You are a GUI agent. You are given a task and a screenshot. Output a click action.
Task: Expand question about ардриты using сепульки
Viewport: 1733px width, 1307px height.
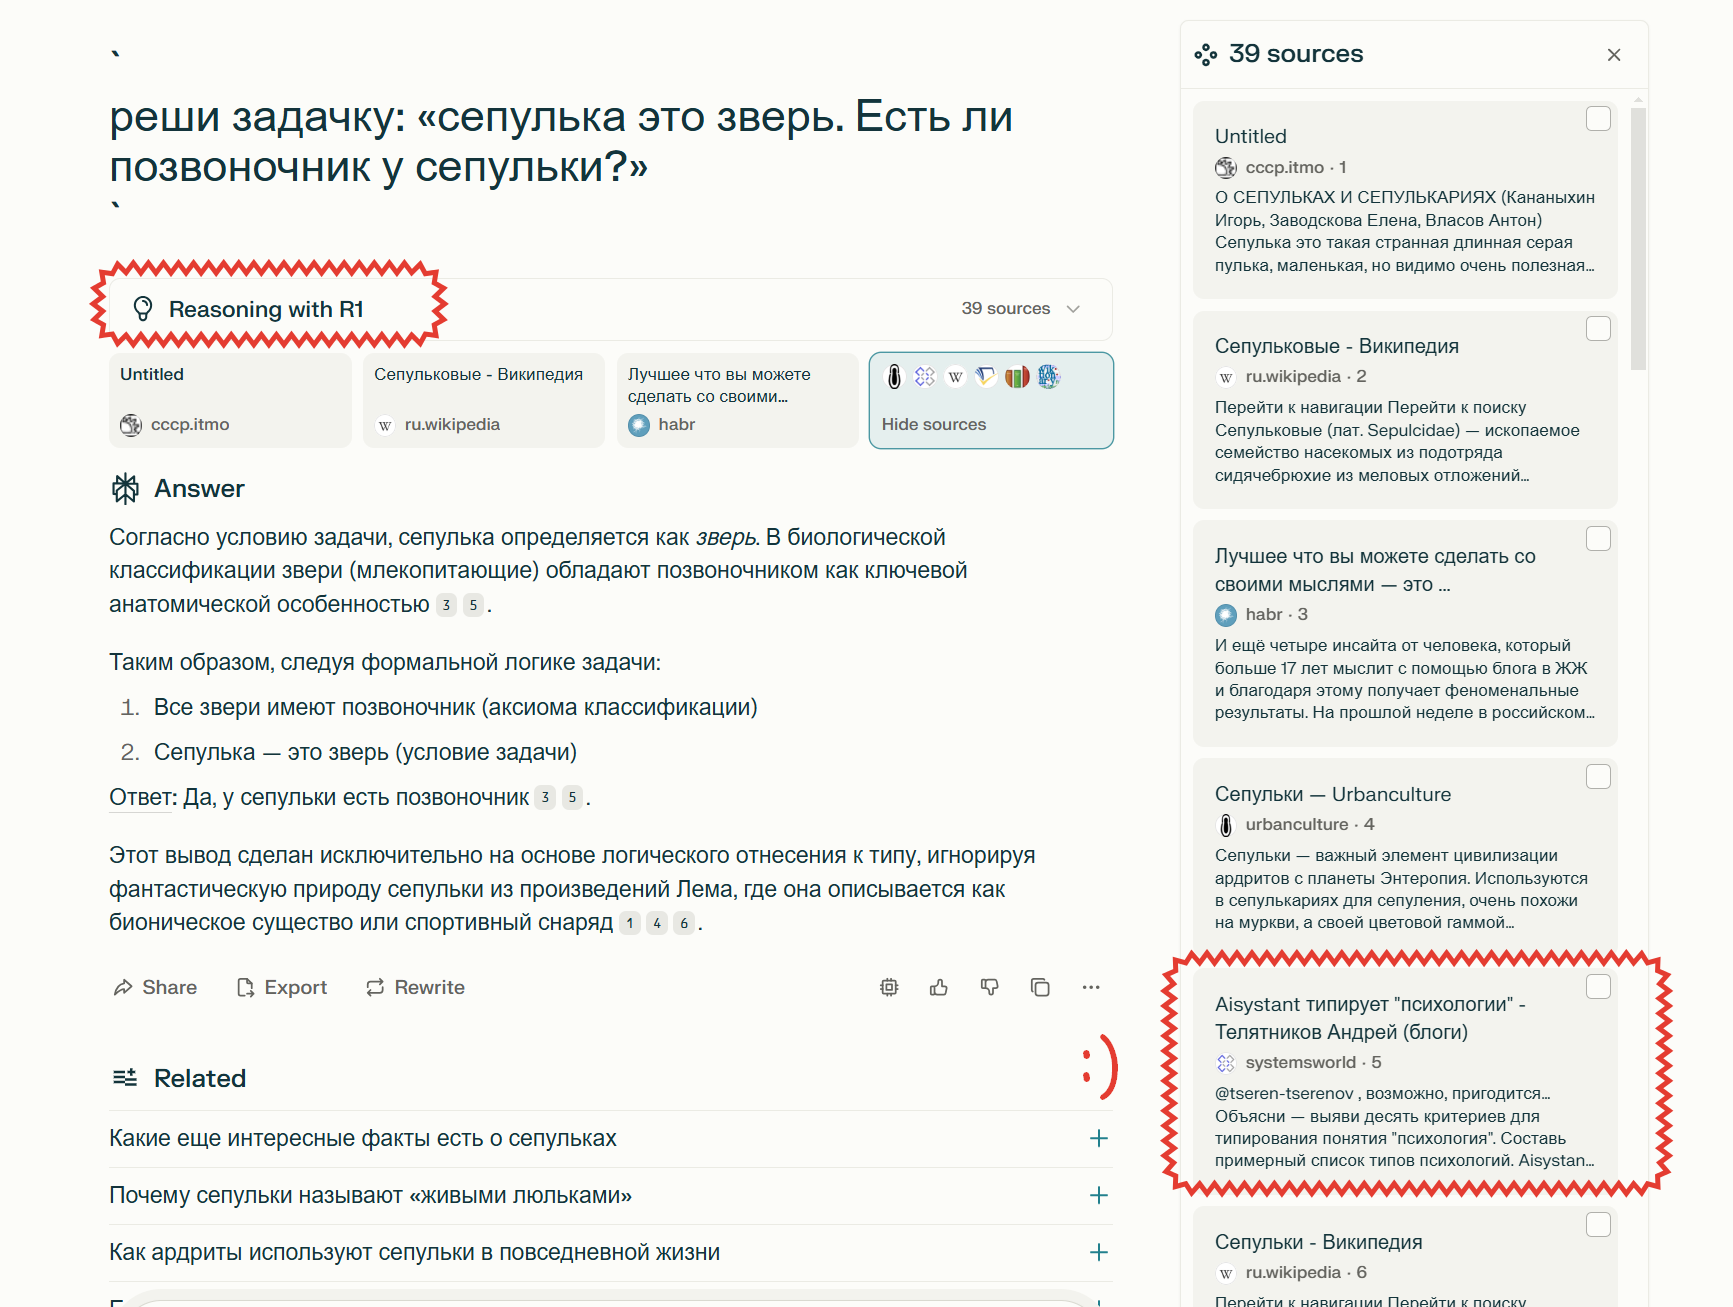1098,1253
